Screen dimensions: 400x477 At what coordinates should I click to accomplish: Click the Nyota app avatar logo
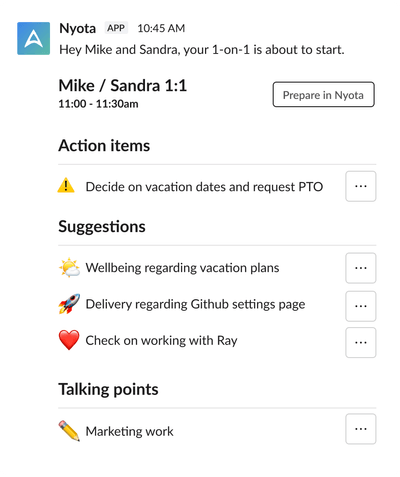pos(34,38)
